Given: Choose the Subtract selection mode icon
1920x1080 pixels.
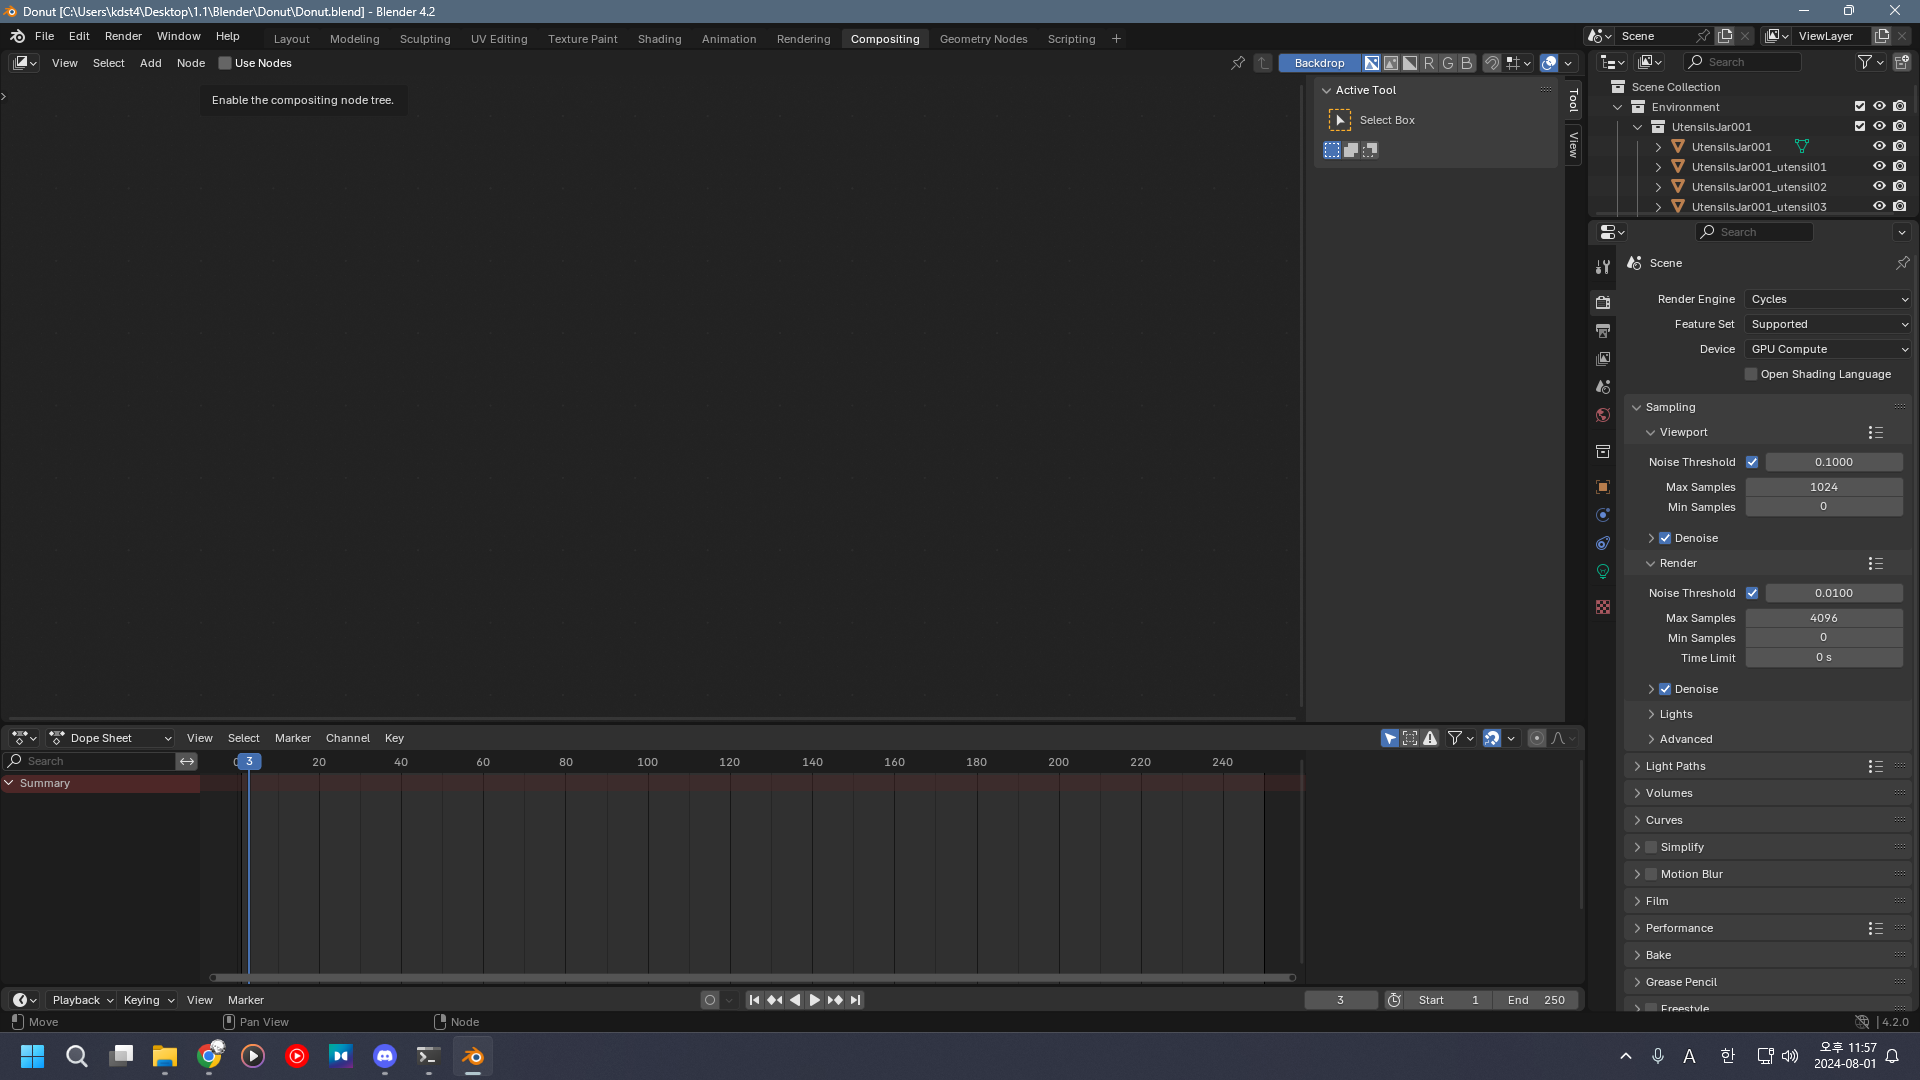Looking at the screenshot, I should pos(1370,150).
